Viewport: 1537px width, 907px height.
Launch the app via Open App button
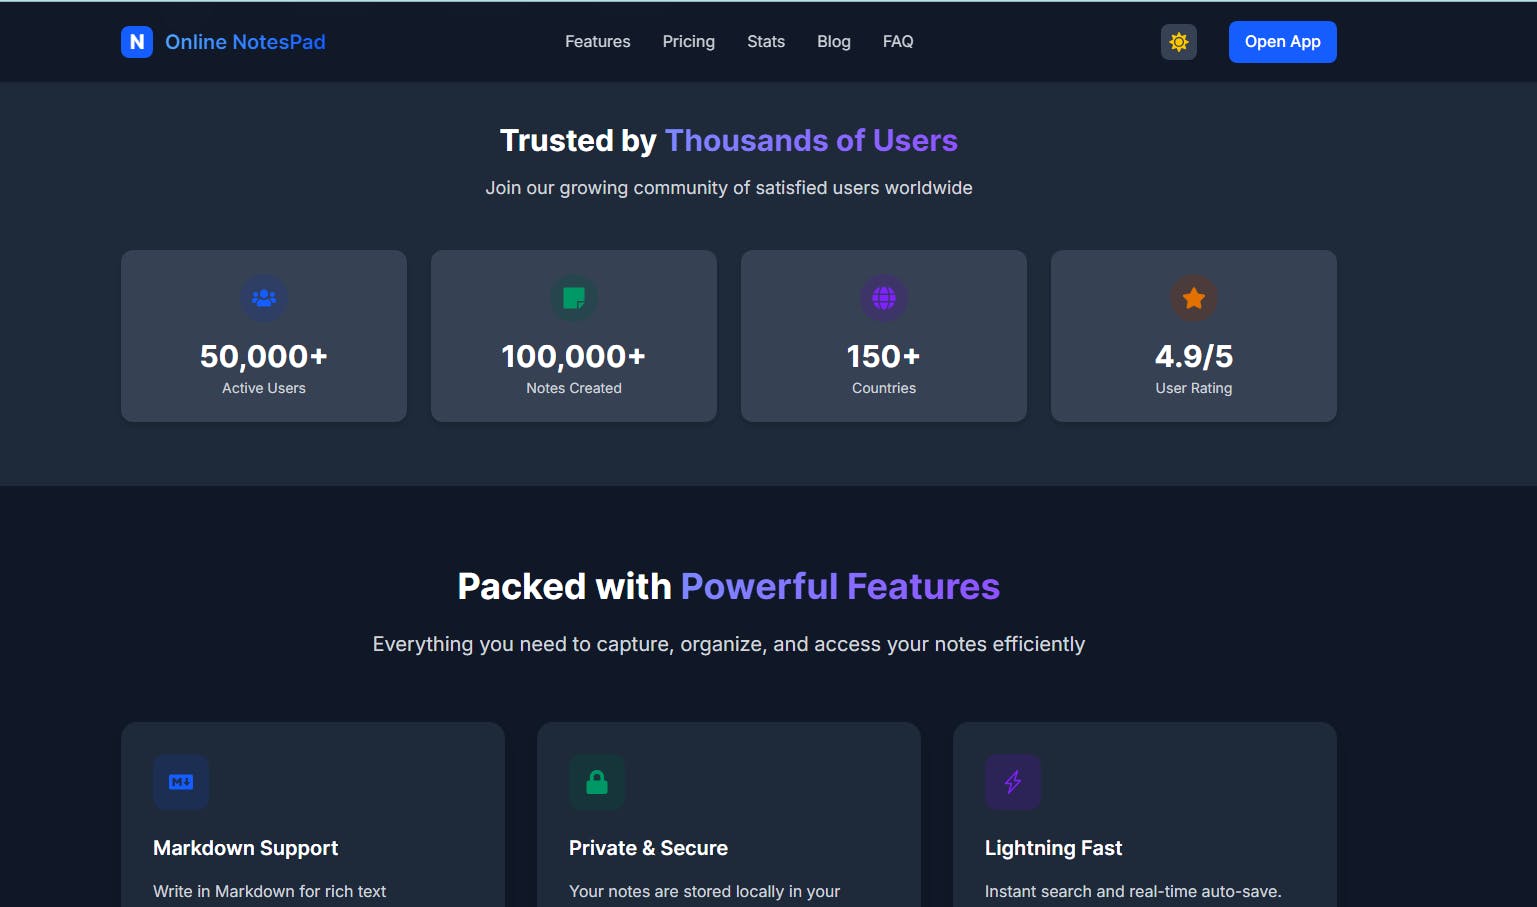[x=1283, y=42]
